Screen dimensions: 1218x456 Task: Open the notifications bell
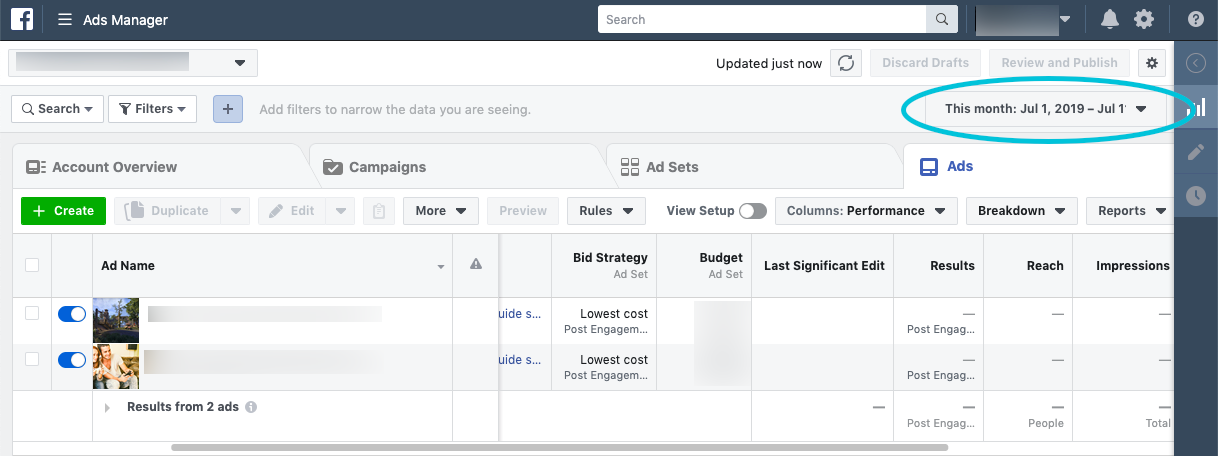[x=1110, y=19]
